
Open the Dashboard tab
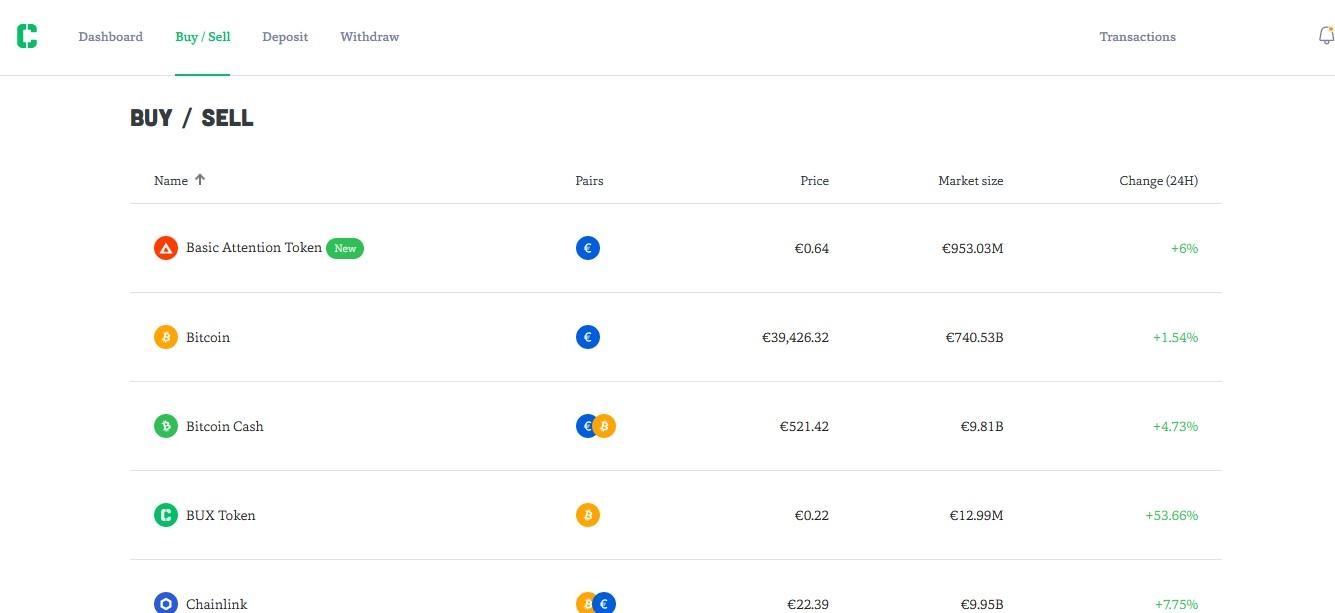point(111,37)
